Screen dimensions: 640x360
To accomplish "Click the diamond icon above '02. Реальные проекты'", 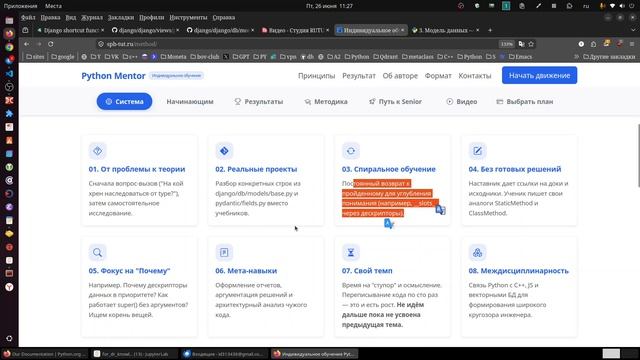I will pos(224,151).
